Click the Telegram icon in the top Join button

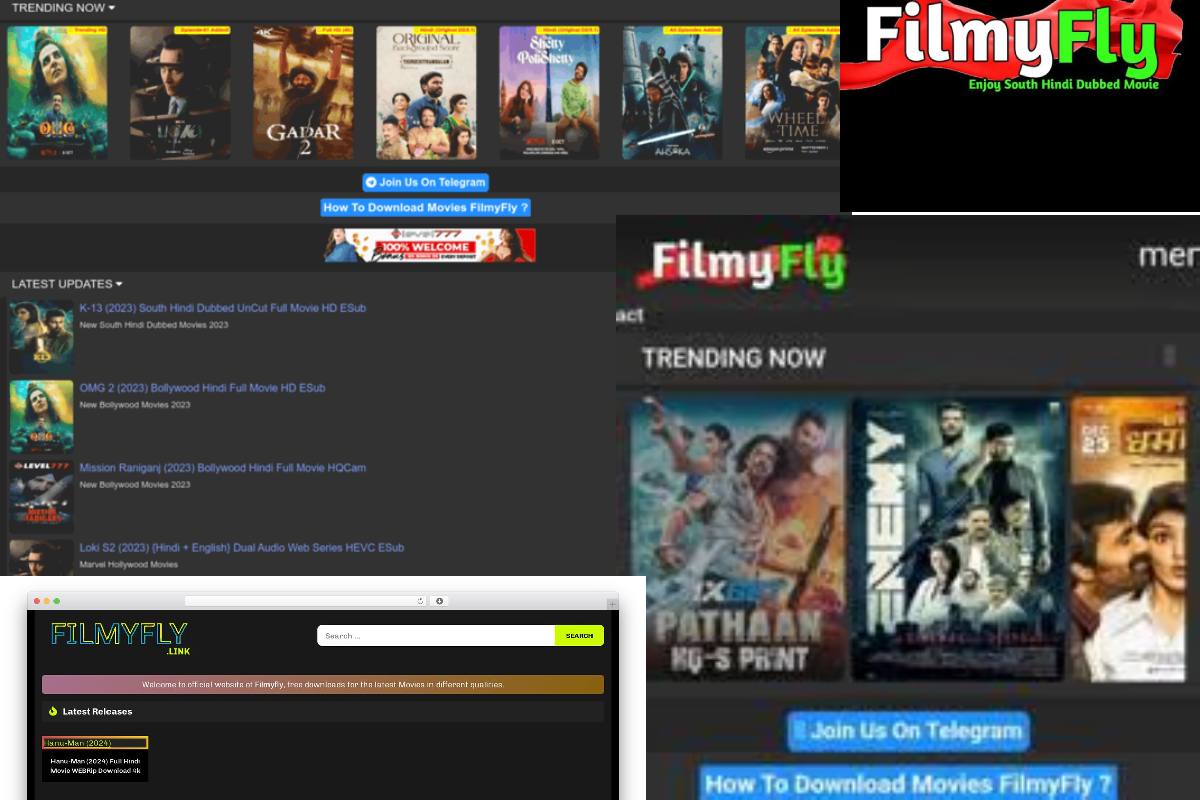click(x=371, y=182)
